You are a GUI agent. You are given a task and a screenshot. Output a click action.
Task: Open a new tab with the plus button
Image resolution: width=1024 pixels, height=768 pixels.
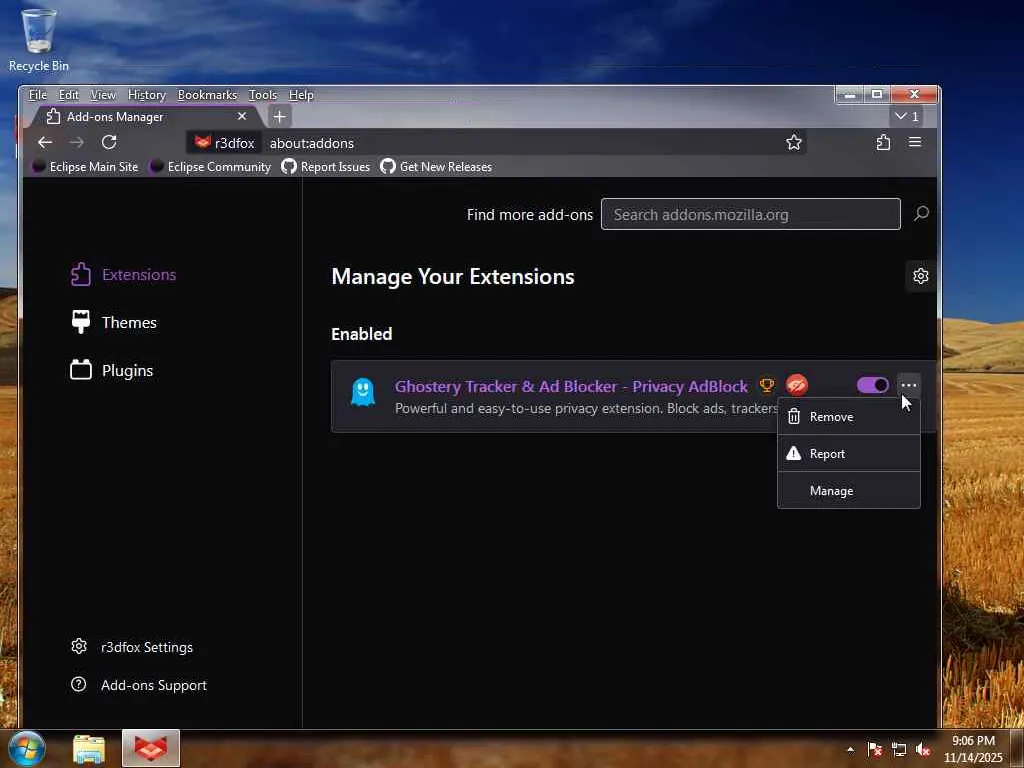pyautogui.click(x=279, y=117)
